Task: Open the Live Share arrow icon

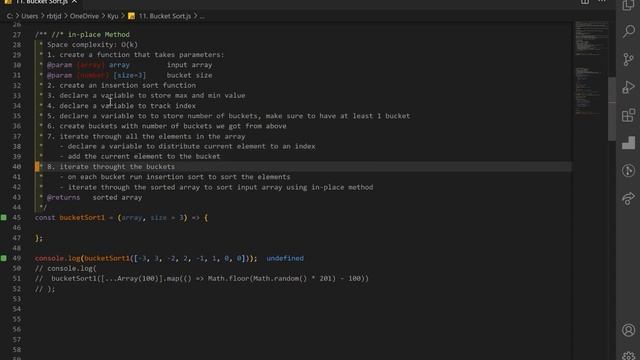Action: tap(629, 198)
